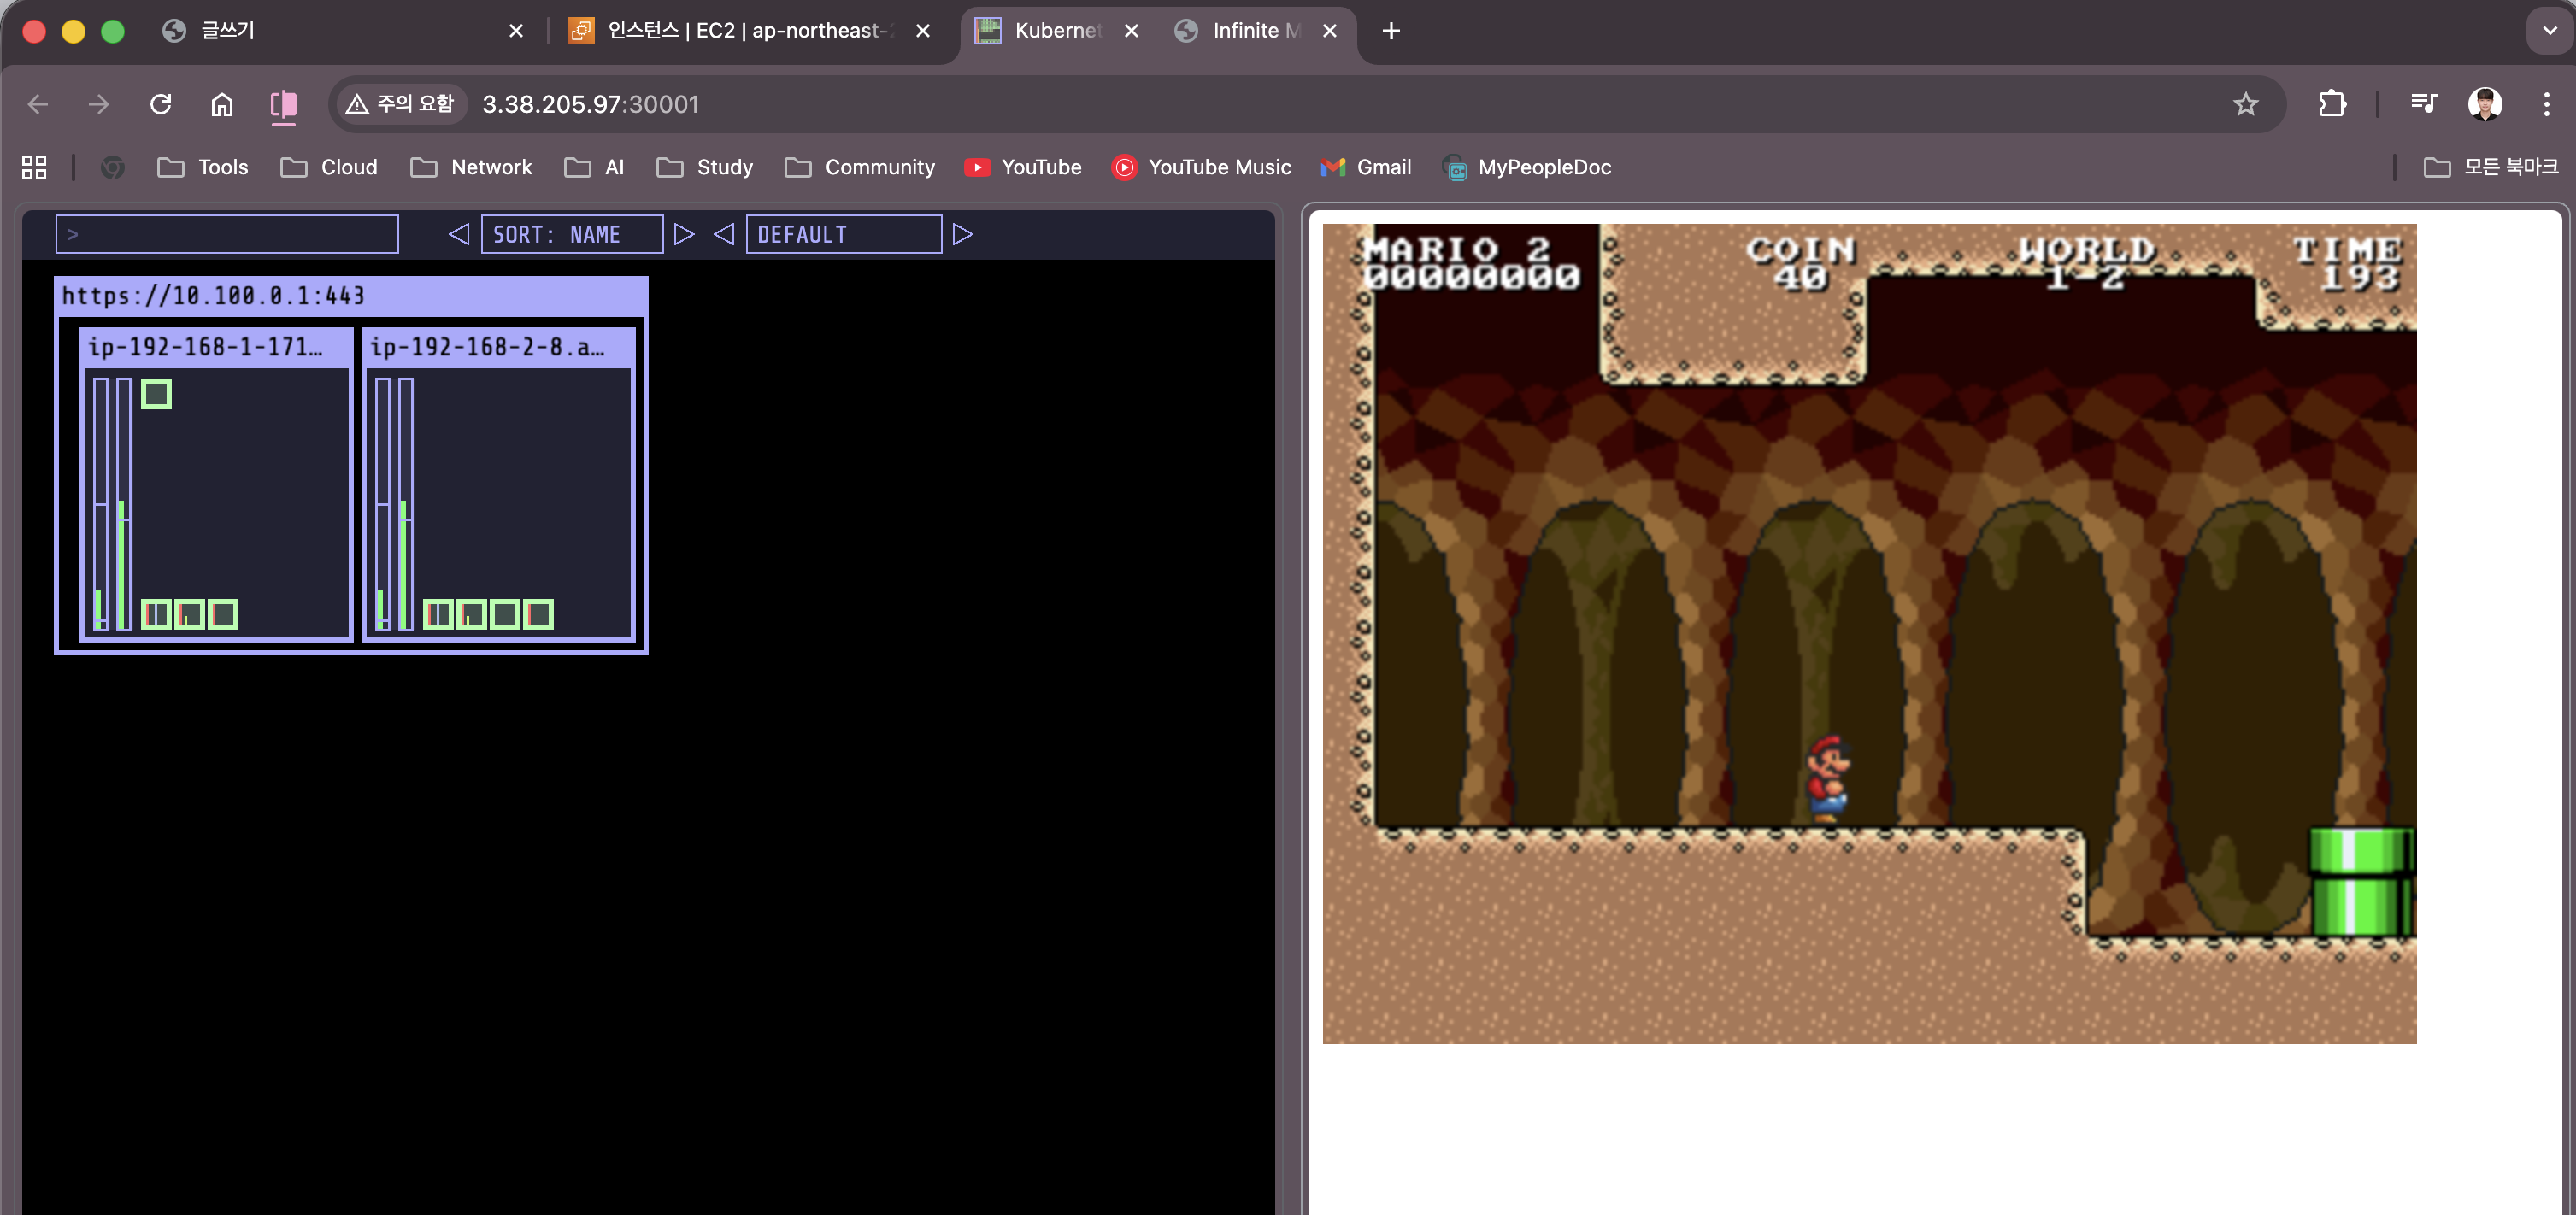The image size is (2576, 1215).
Task: Click the right arrow after SORT: NAME
Action: (x=684, y=234)
